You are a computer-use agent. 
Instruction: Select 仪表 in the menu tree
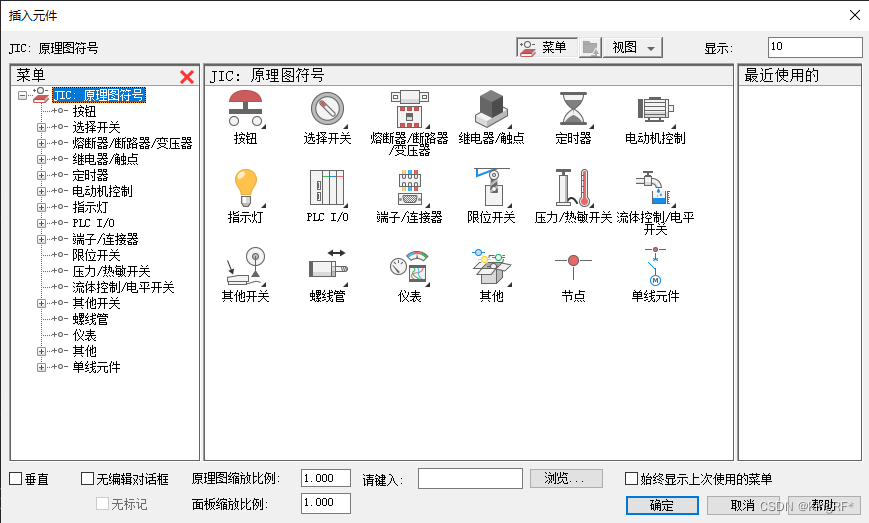(x=84, y=336)
